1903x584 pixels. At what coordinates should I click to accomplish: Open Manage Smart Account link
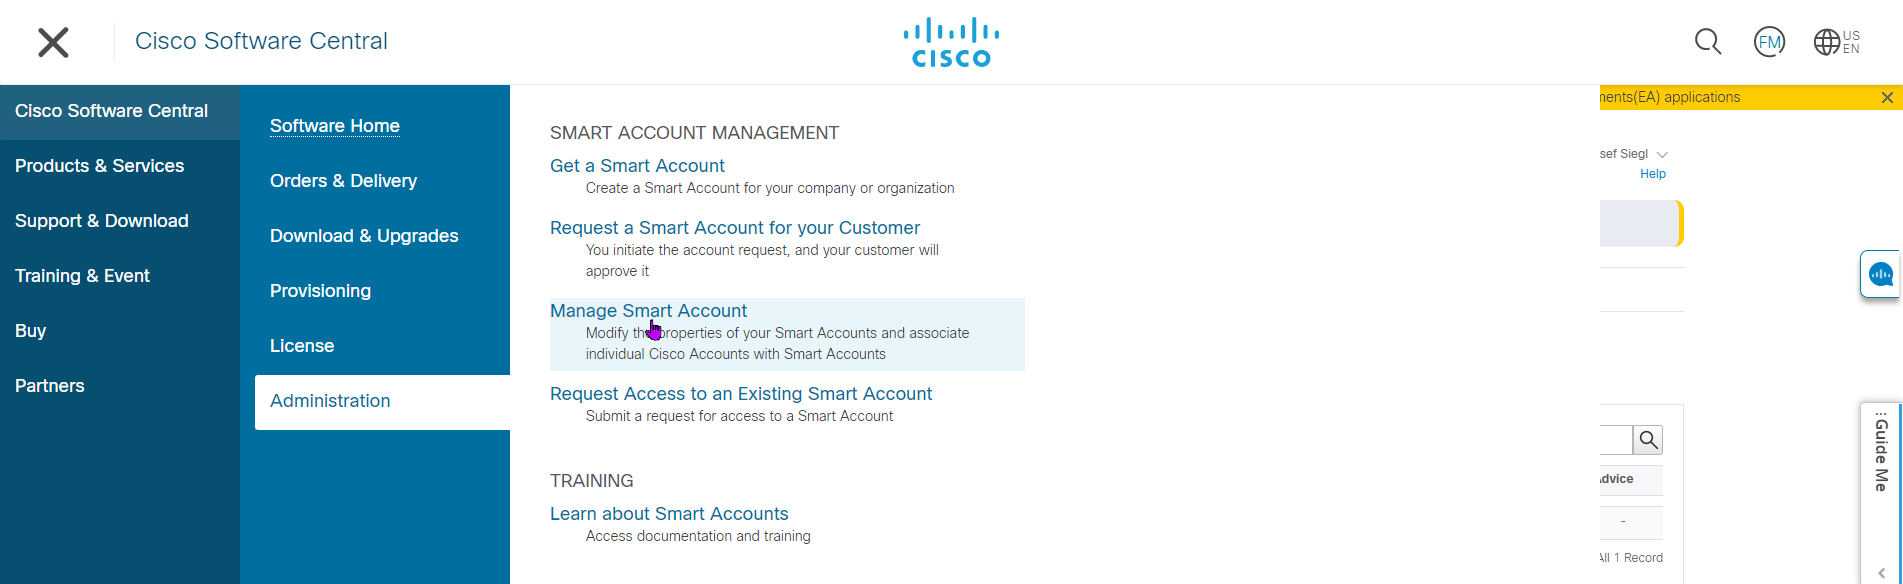[648, 311]
